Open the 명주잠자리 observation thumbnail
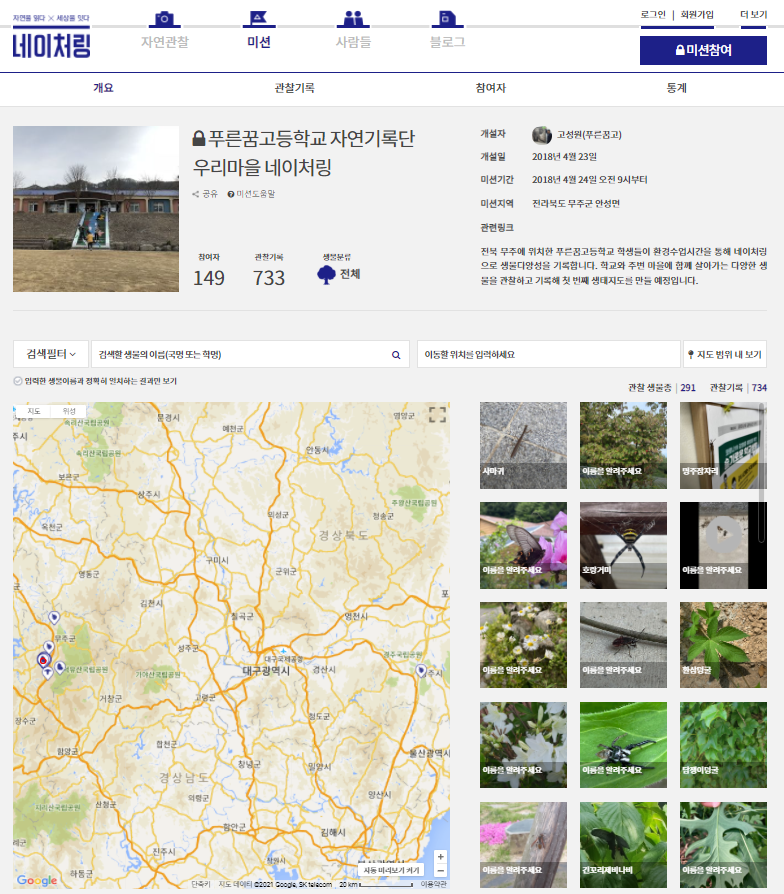Screen dimensions: 784x894 [x=723, y=445]
